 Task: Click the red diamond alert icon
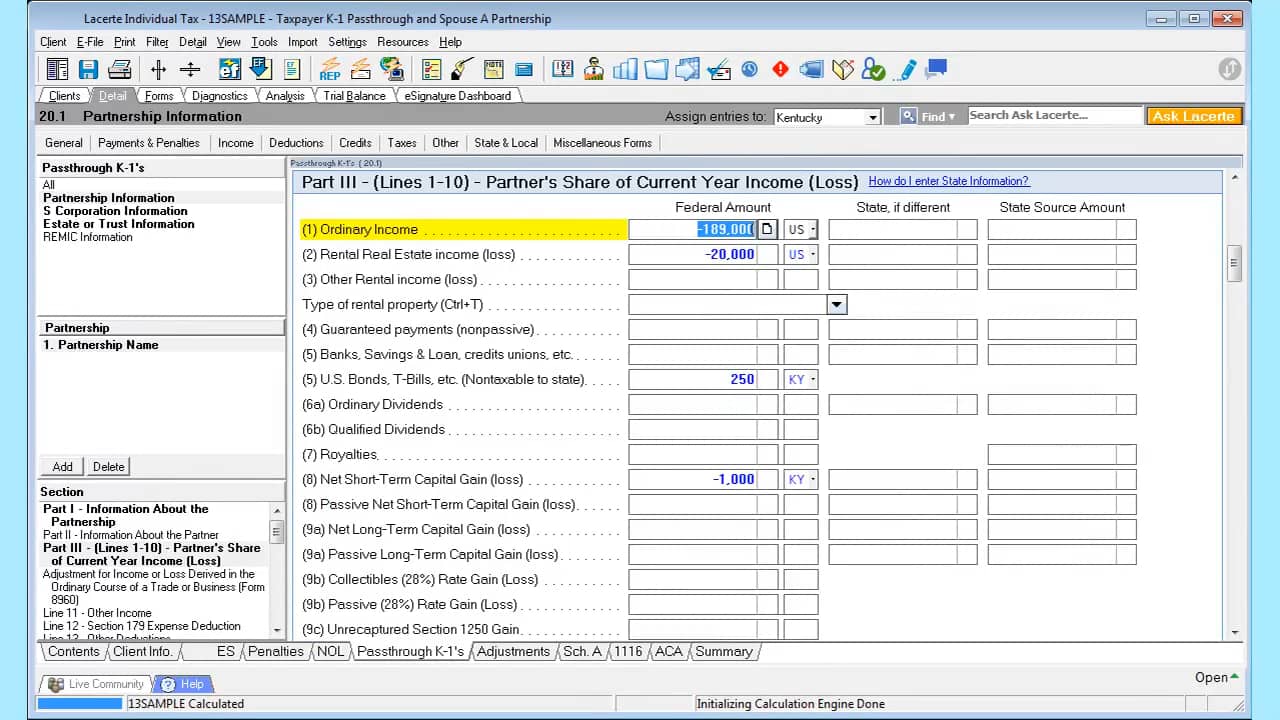780,69
